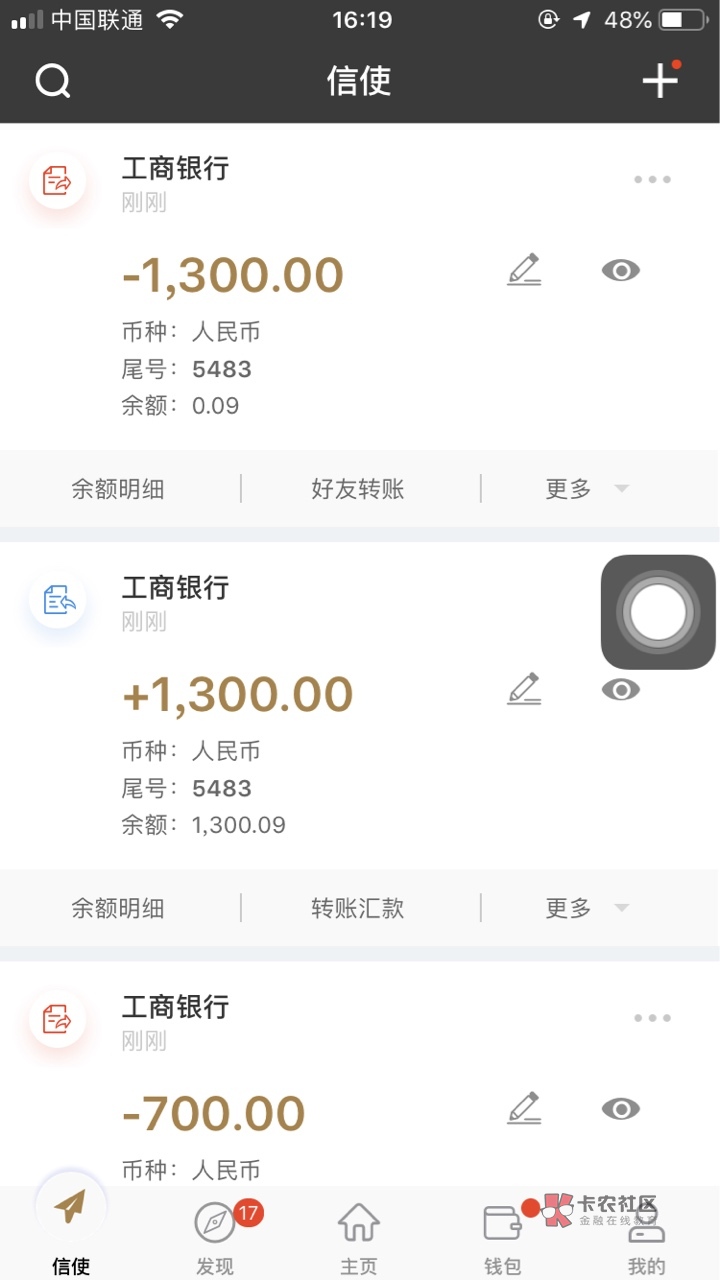Image resolution: width=720 pixels, height=1280 pixels.
Task: Open 余额明细 under the -1,300.00 entry
Action: click(x=118, y=489)
